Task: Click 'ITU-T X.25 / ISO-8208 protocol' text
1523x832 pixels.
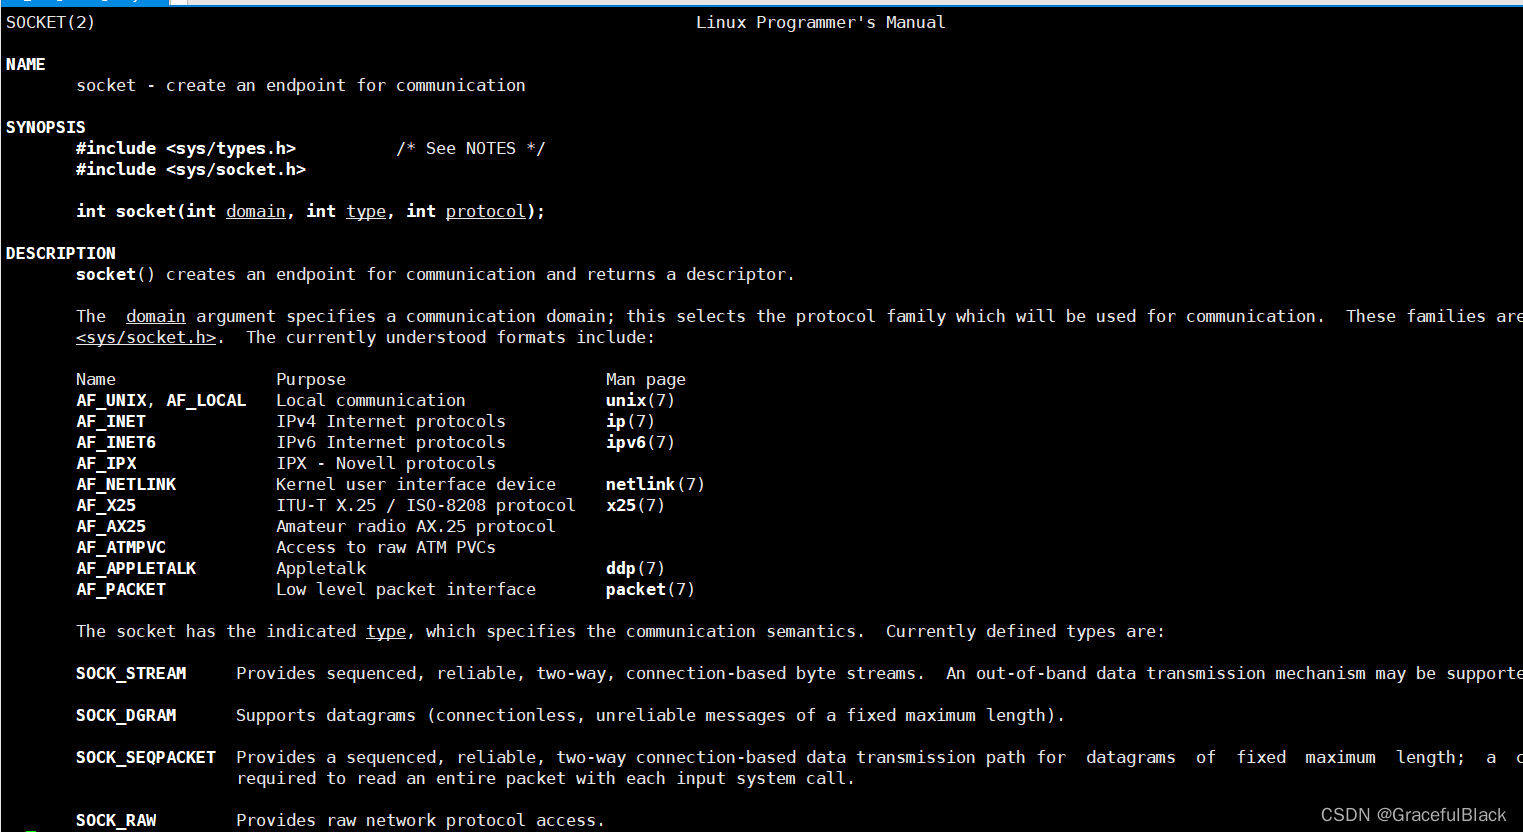Action: [426, 505]
